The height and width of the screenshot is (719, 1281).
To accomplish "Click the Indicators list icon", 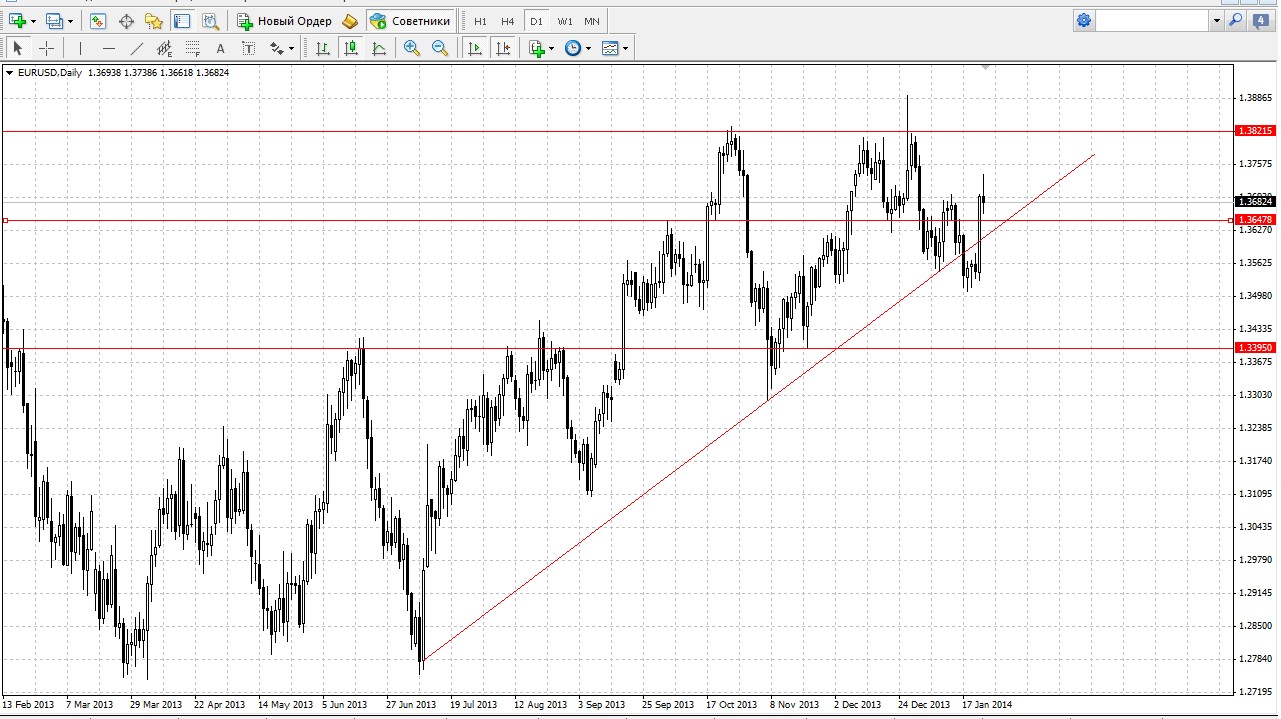I will point(537,48).
